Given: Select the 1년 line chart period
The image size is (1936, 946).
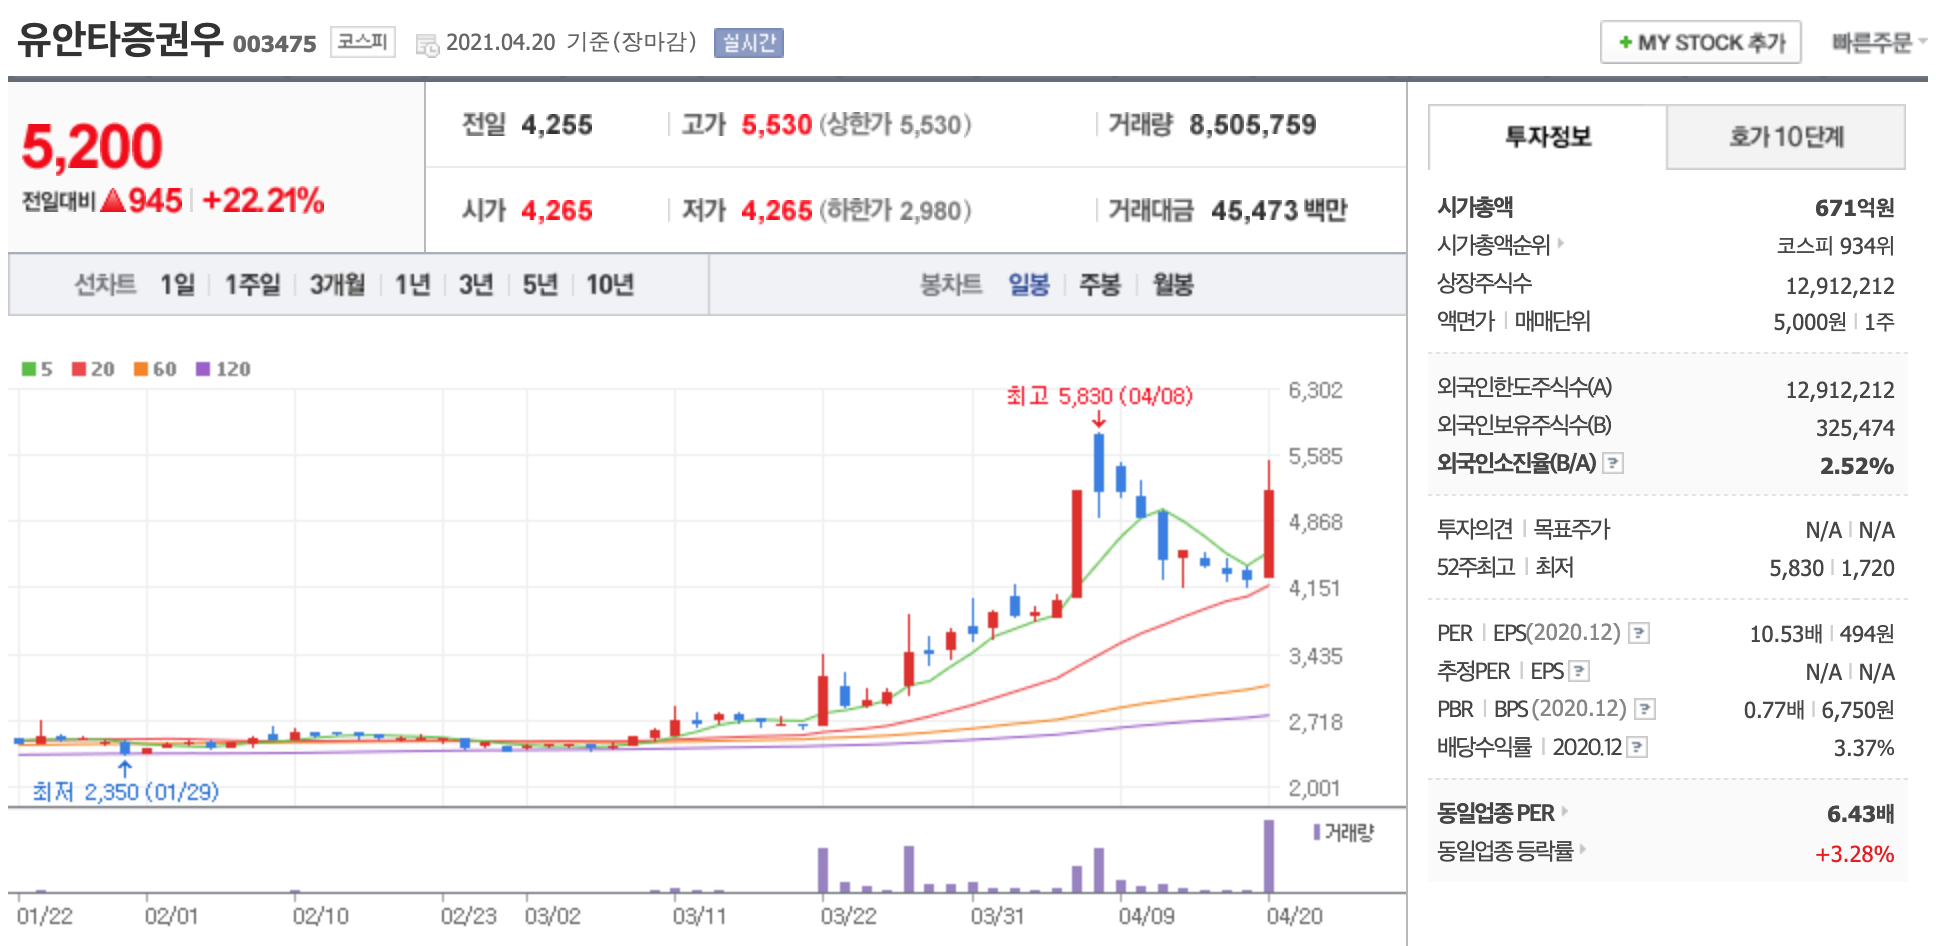Looking at the screenshot, I should coord(412,285).
